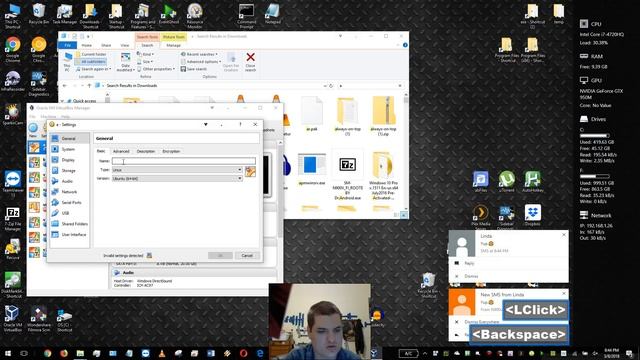
Task: Switch to the Encryption tab
Action: [x=171, y=151]
